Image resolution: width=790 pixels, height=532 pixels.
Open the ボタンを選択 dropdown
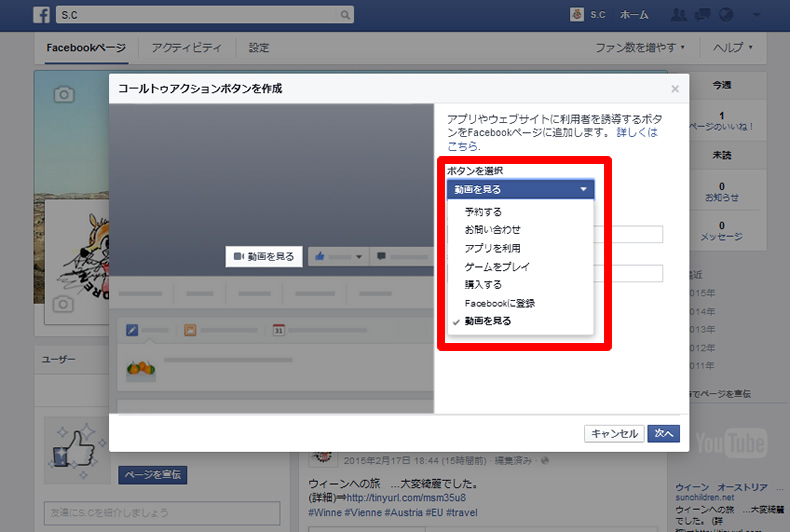(520, 189)
